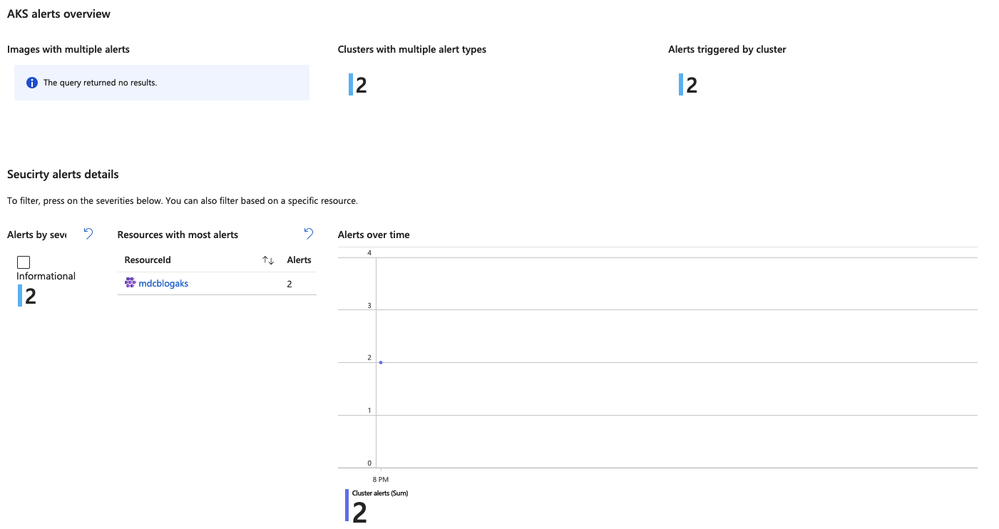The width and height of the screenshot is (999, 529).
Task: Click the sort arrows icon on ResourceId column
Action: (268, 260)
